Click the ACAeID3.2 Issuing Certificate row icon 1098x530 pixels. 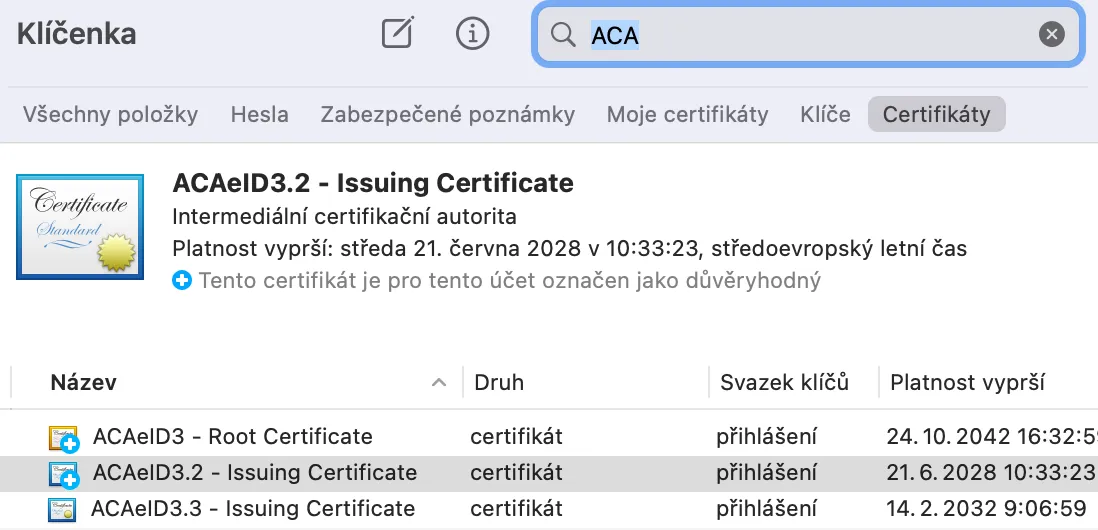64,473
